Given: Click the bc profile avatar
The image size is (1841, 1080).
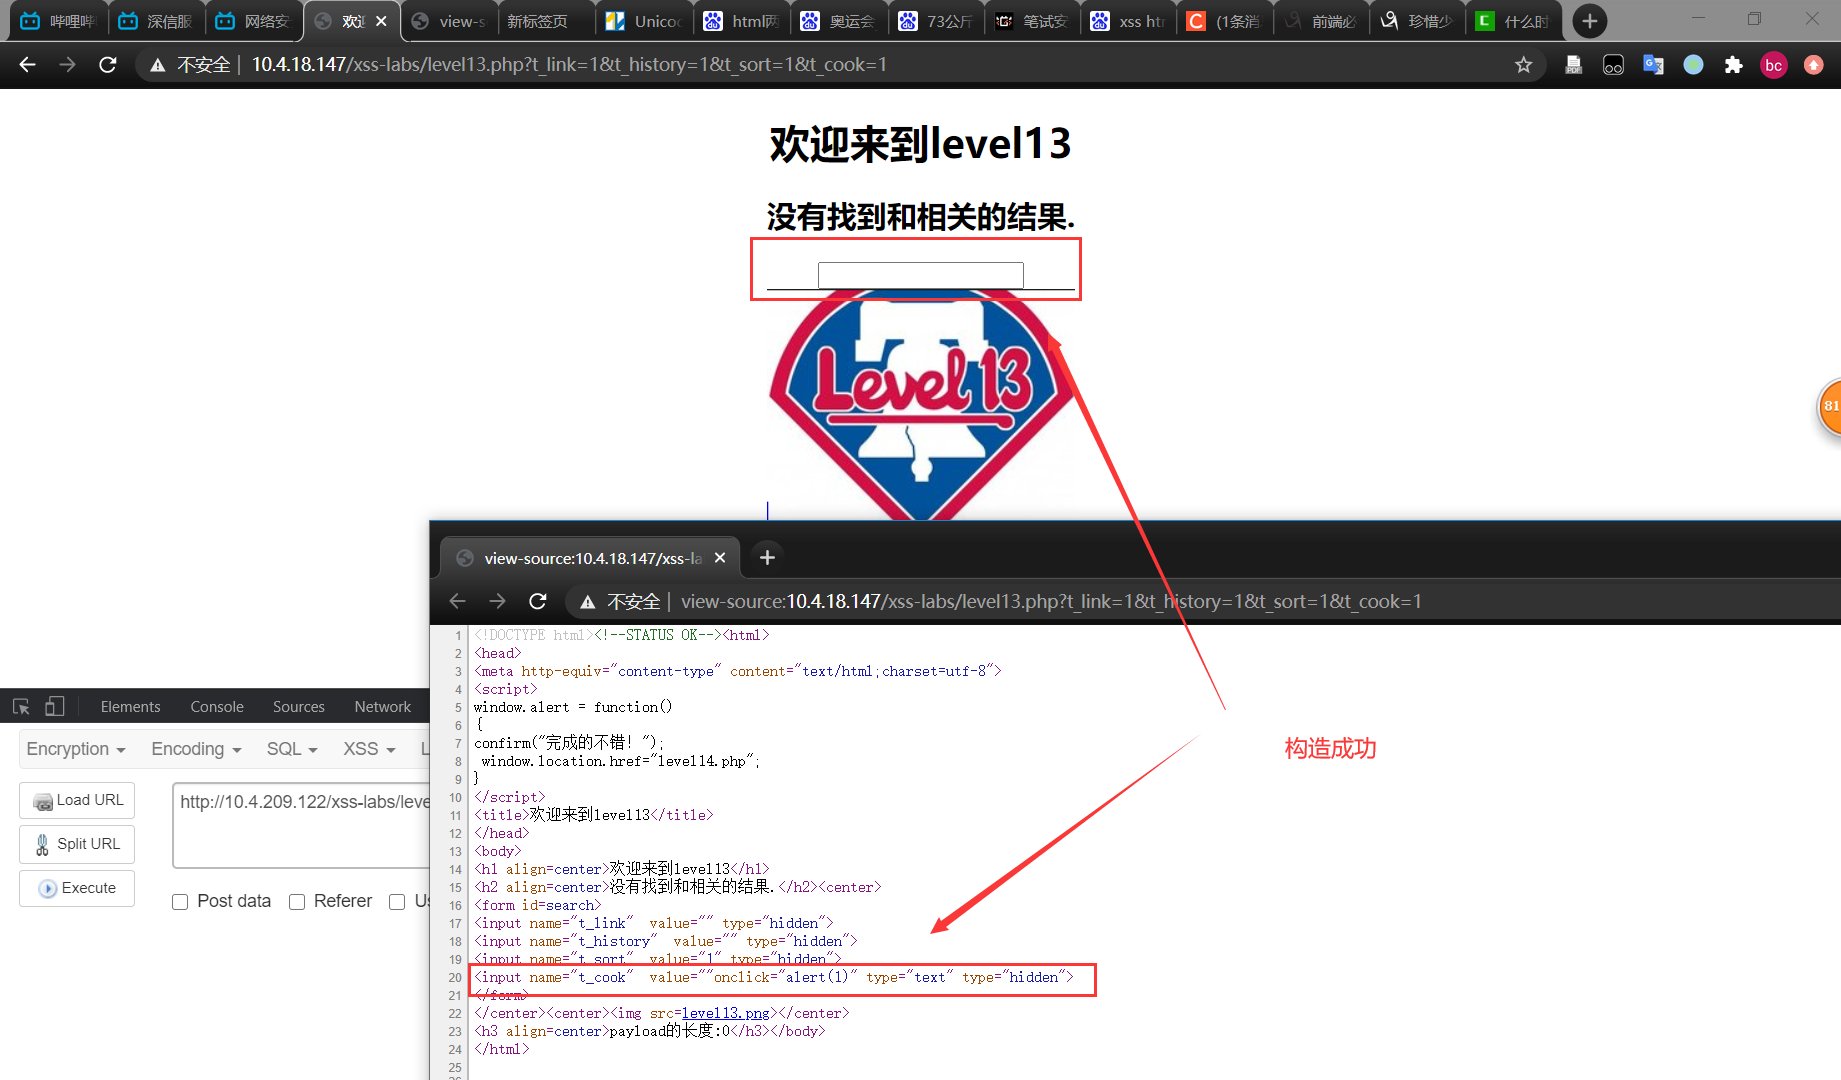Looking at the screenshot, I should [1773, 64].
